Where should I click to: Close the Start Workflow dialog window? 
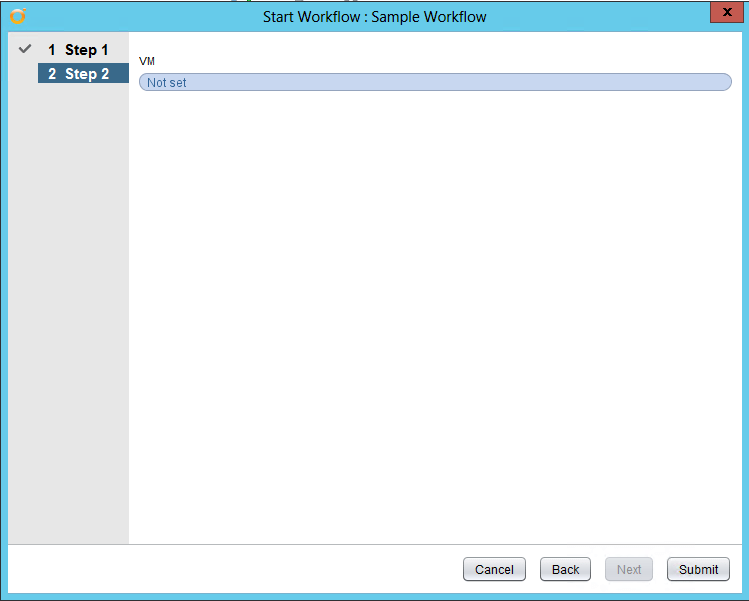point(724,12)
